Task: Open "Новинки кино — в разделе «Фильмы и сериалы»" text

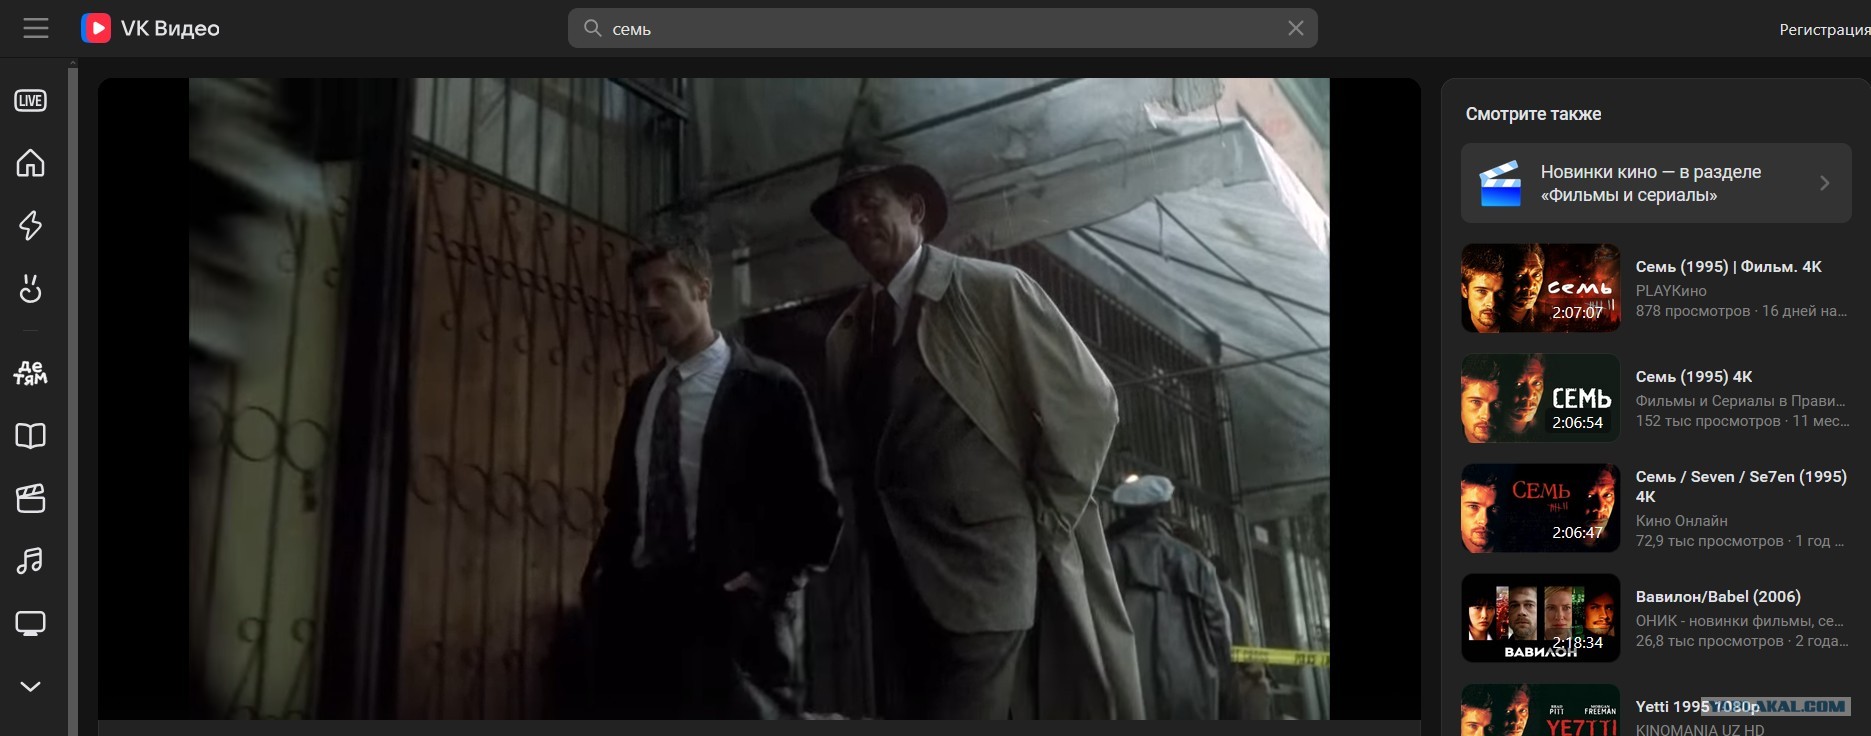Action: 1651,183
